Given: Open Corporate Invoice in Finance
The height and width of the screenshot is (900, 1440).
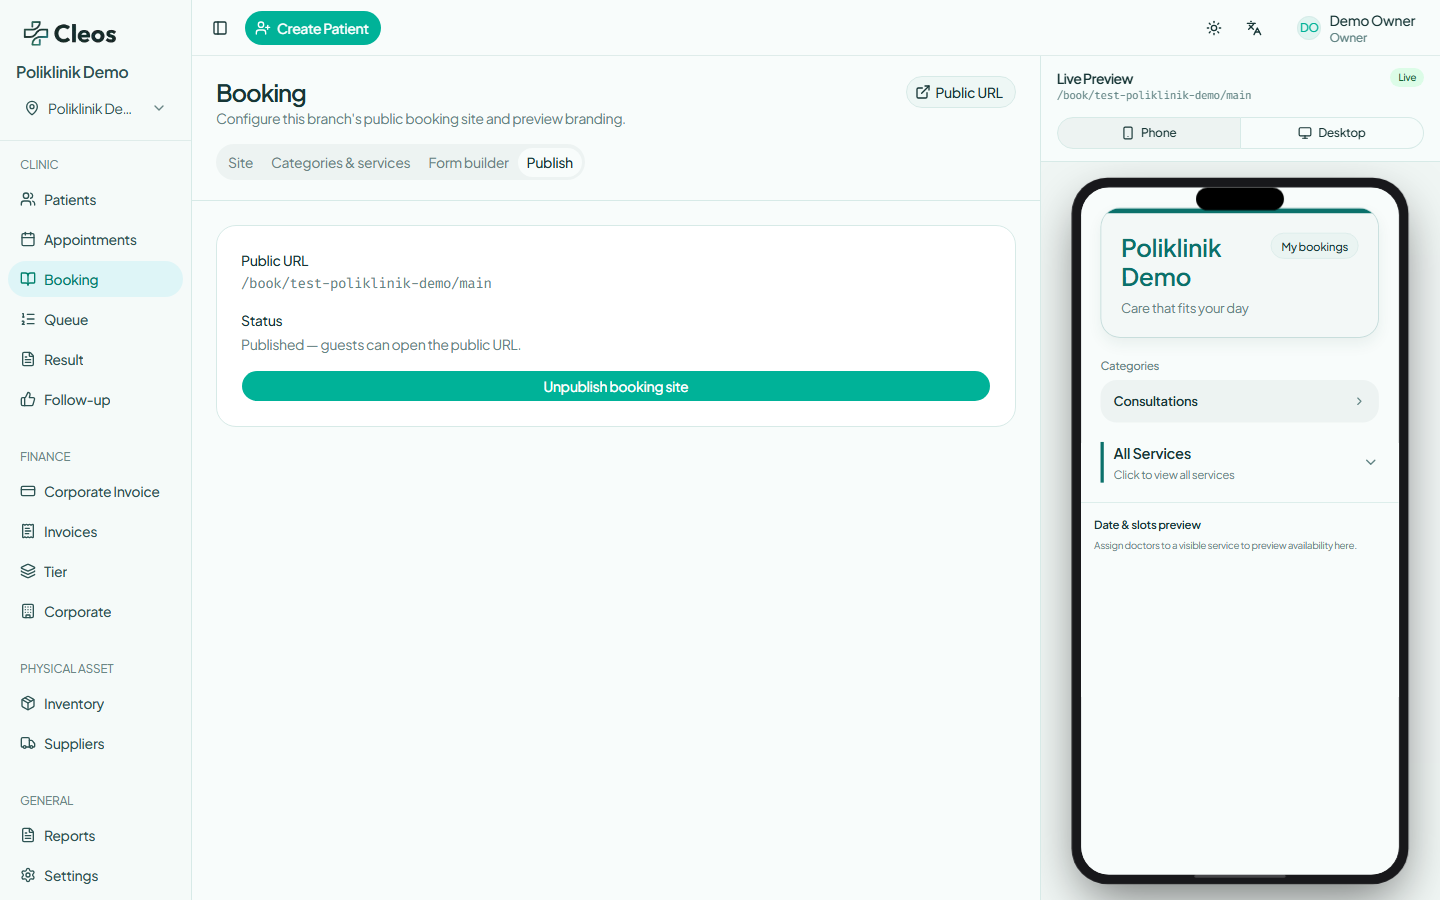Looking at the screenshot, I should point(95,492).
